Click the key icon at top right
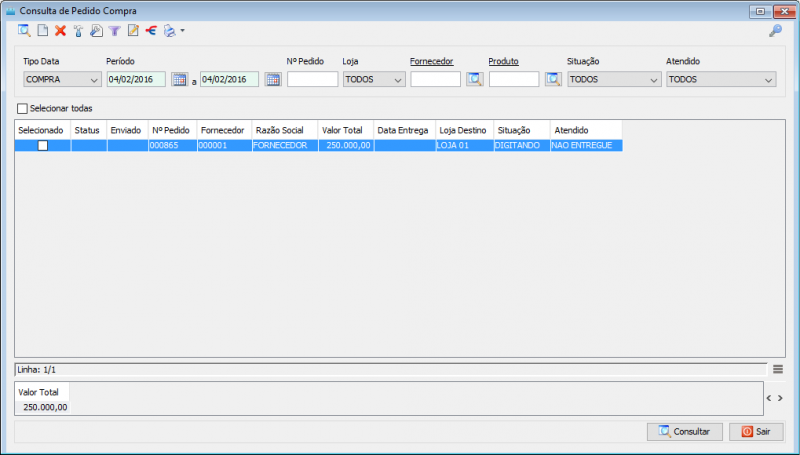Viewport: 800px width, 455px height. (776, 31)
